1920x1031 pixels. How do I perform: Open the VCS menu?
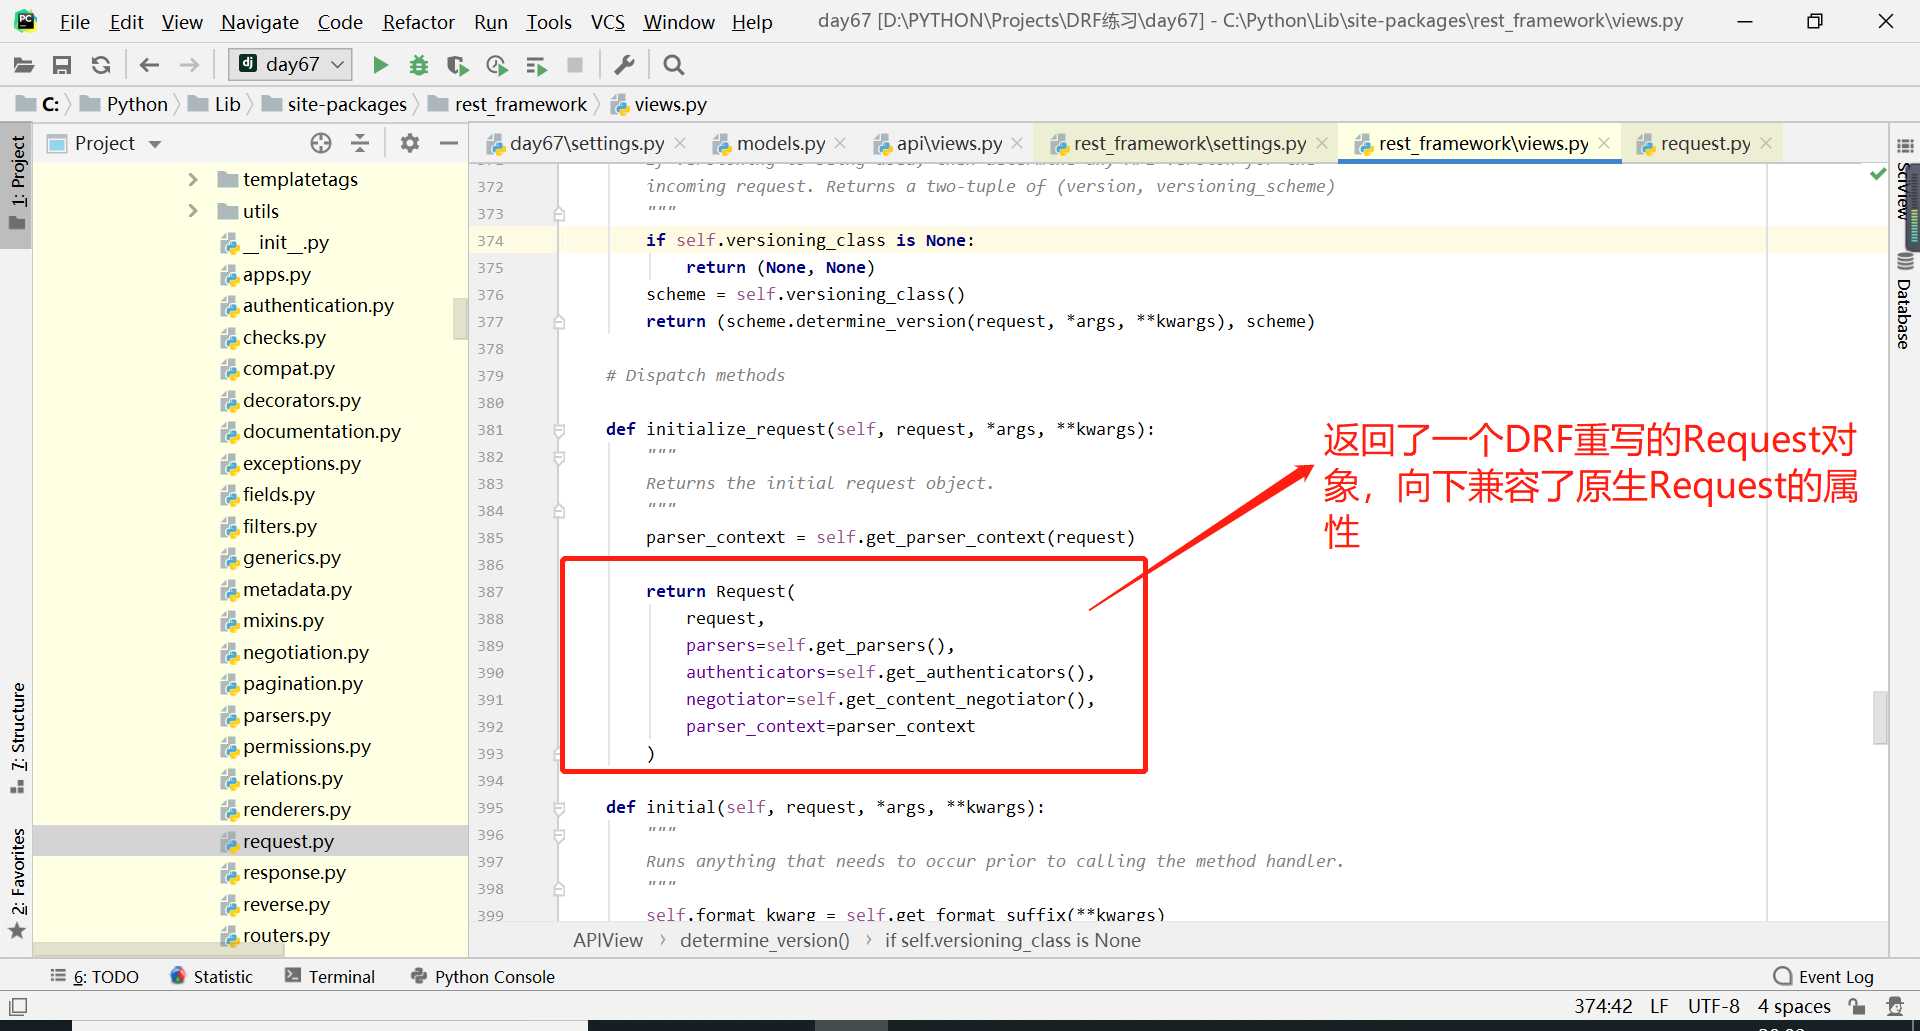coord(607,22)
